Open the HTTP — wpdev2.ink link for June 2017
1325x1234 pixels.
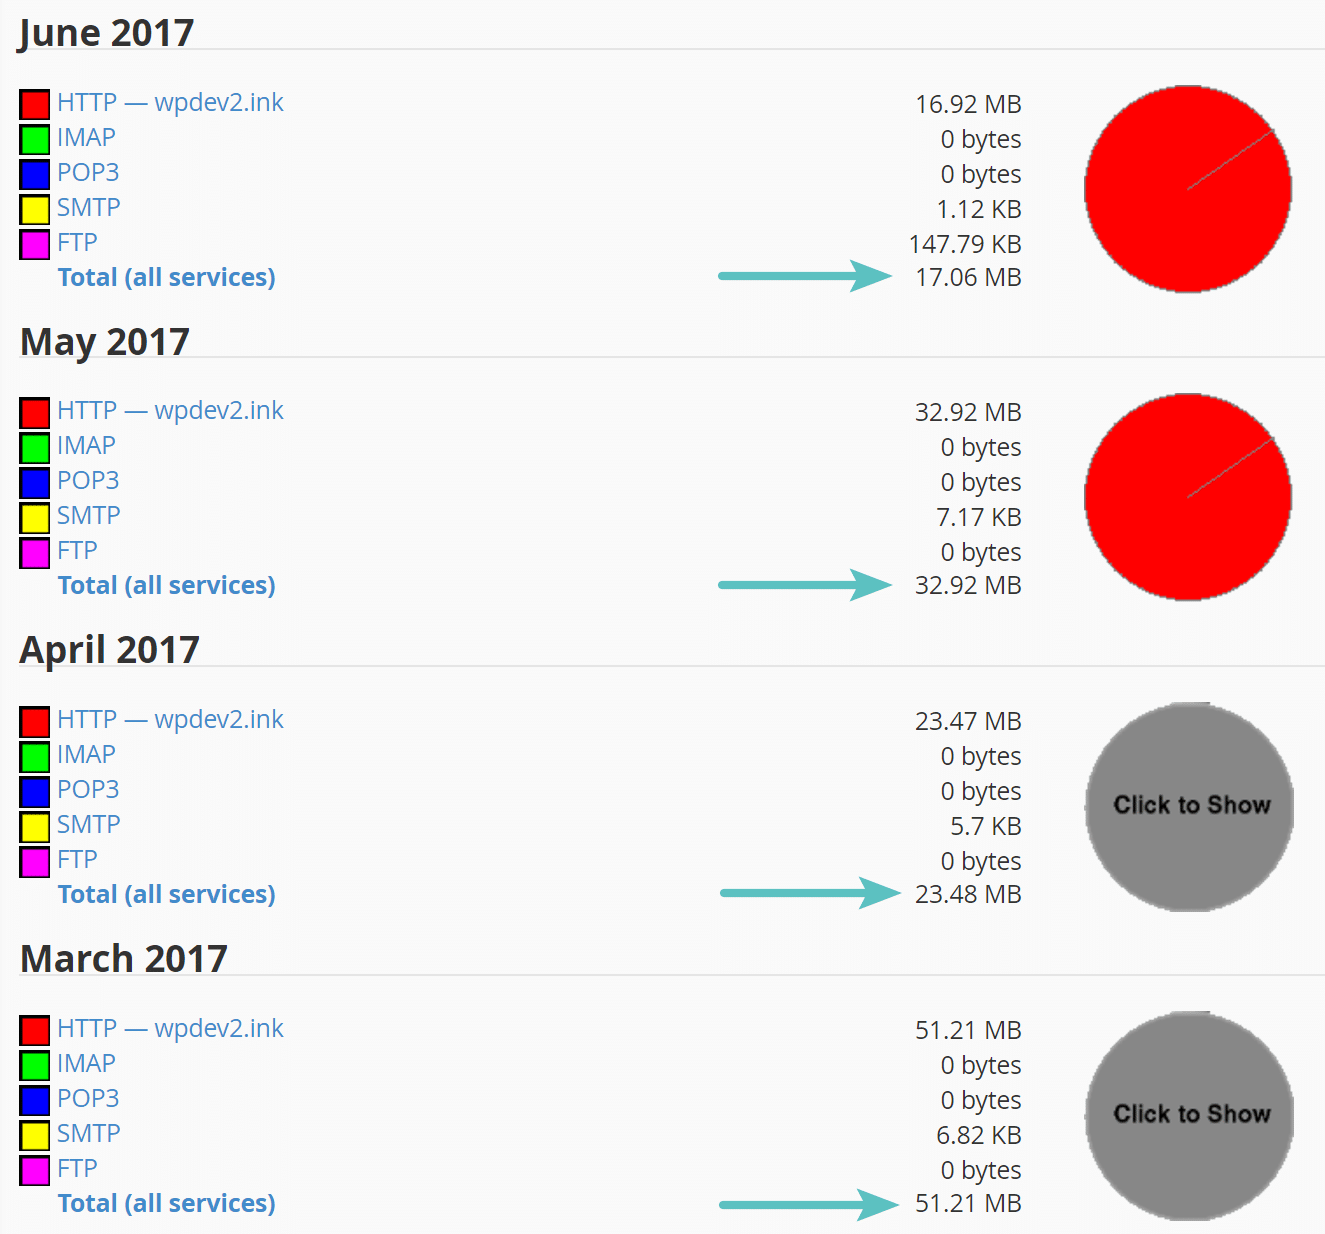(170, 102)
